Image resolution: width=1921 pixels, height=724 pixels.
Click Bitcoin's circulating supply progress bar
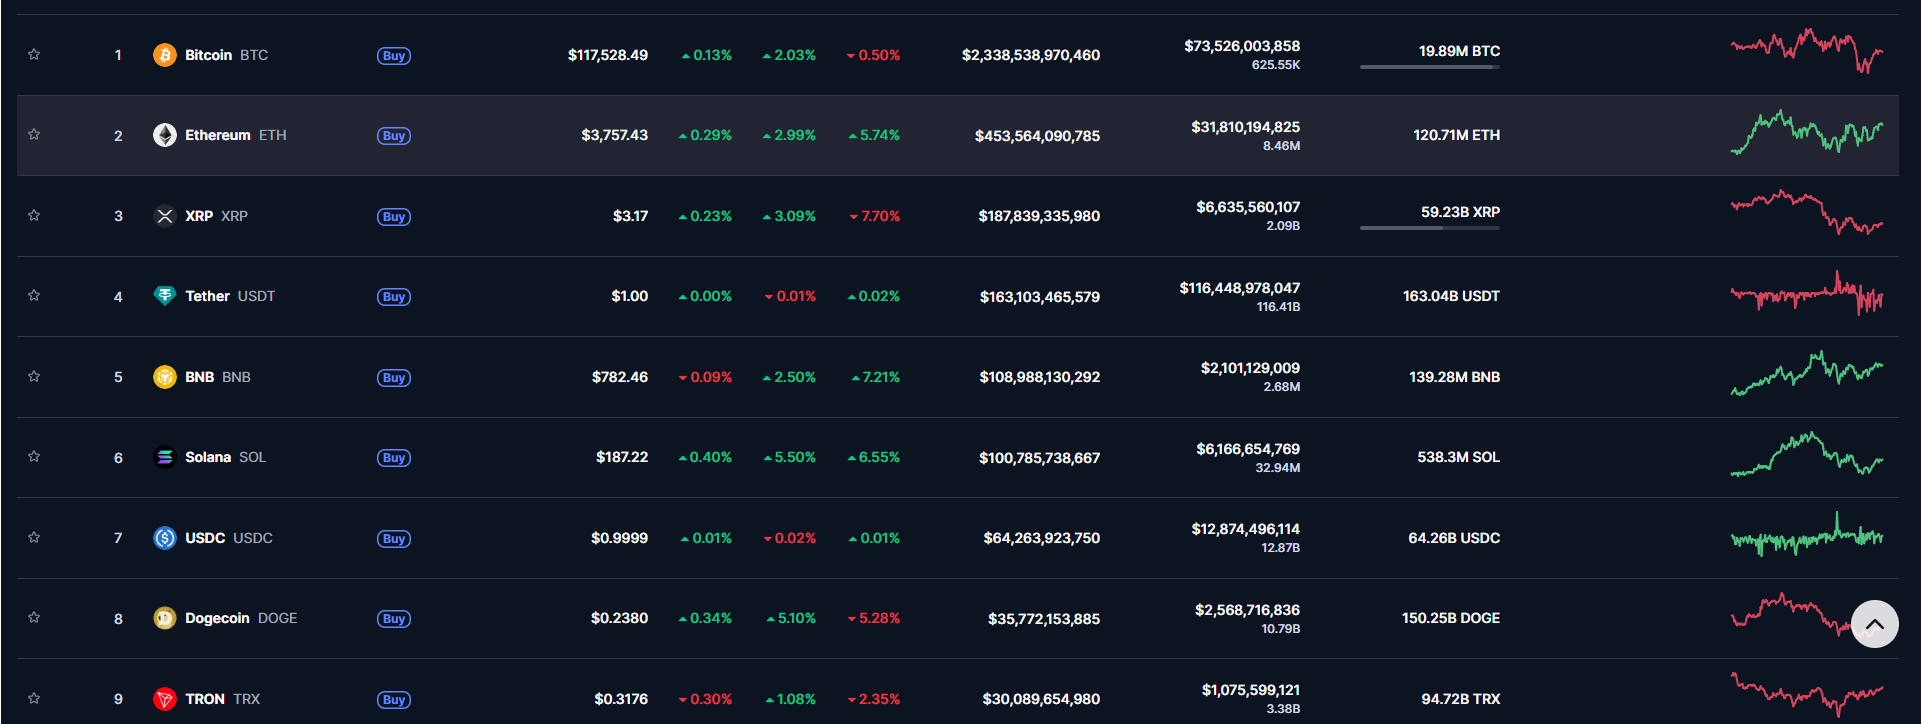1430,67
